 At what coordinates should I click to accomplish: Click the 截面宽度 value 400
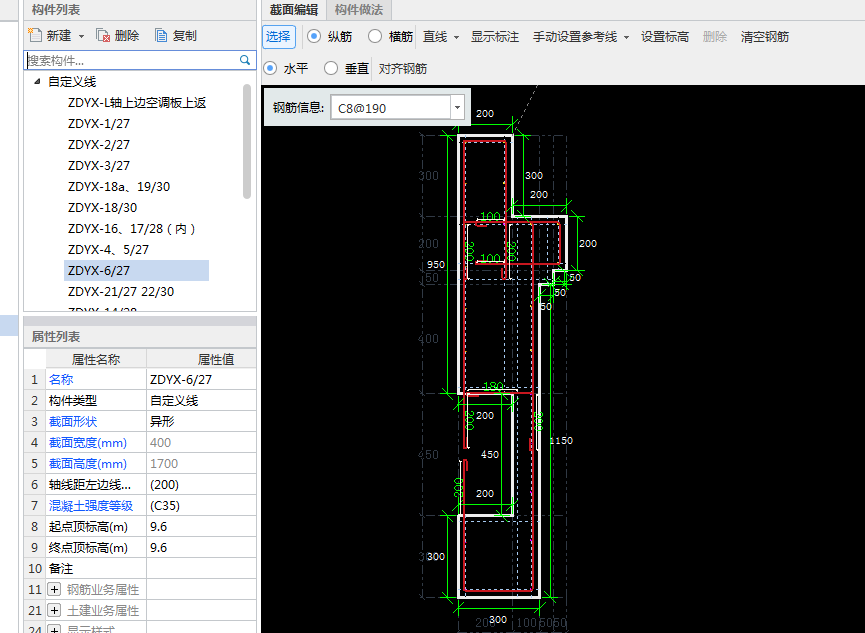(x=201, y=443)
